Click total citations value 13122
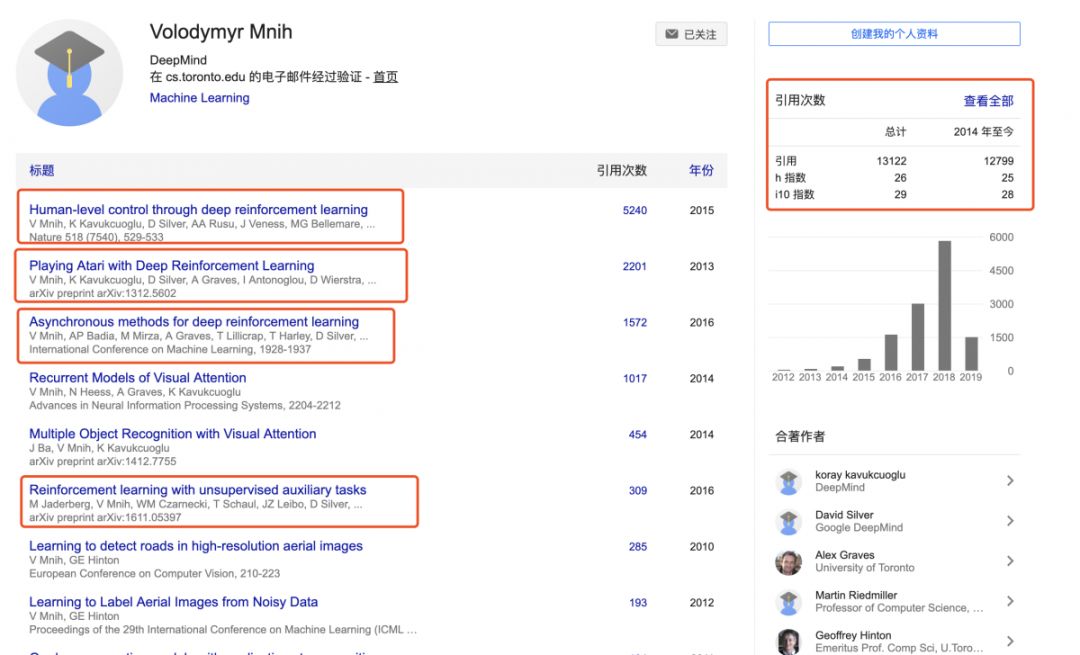 click(891, 160)
